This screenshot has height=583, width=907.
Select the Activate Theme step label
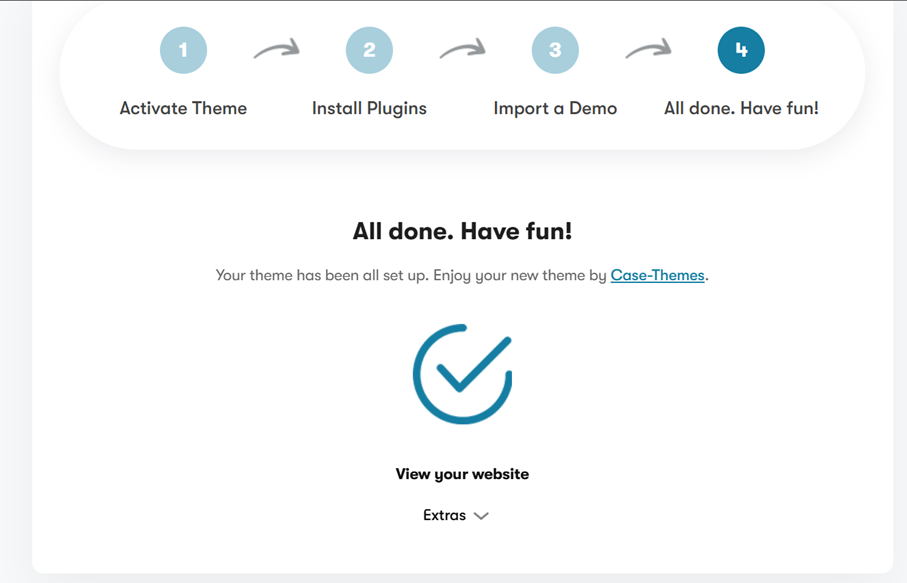coord(183,108)
